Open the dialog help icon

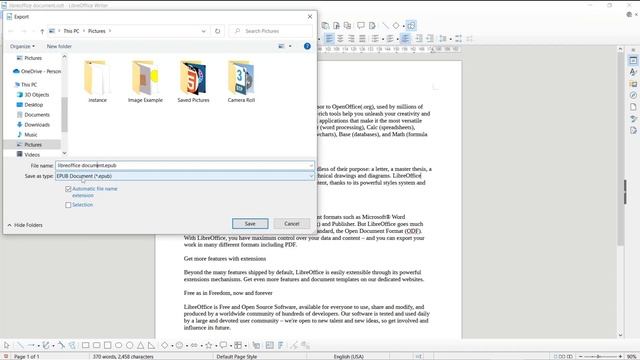[x=307, y=46]
